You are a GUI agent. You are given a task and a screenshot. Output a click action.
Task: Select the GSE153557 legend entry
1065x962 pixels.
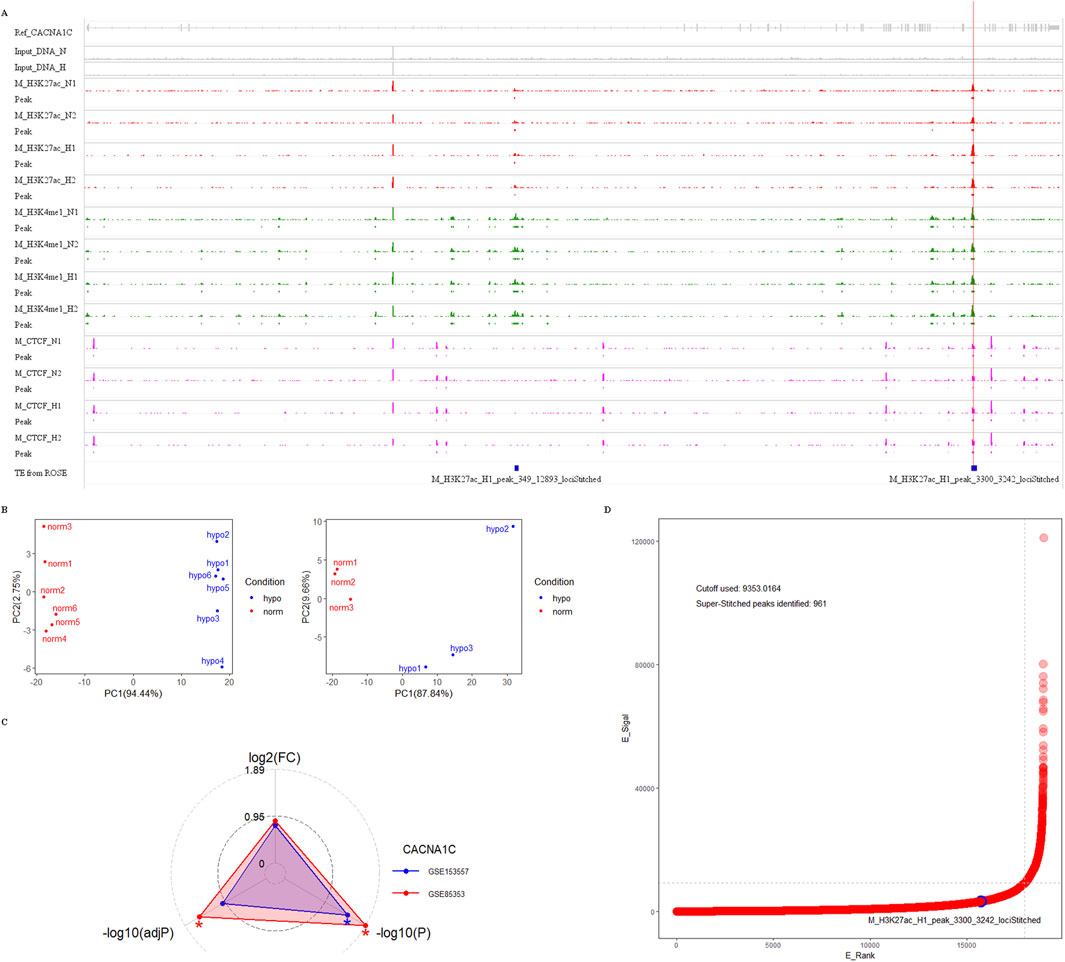click(x=448, y=871)
